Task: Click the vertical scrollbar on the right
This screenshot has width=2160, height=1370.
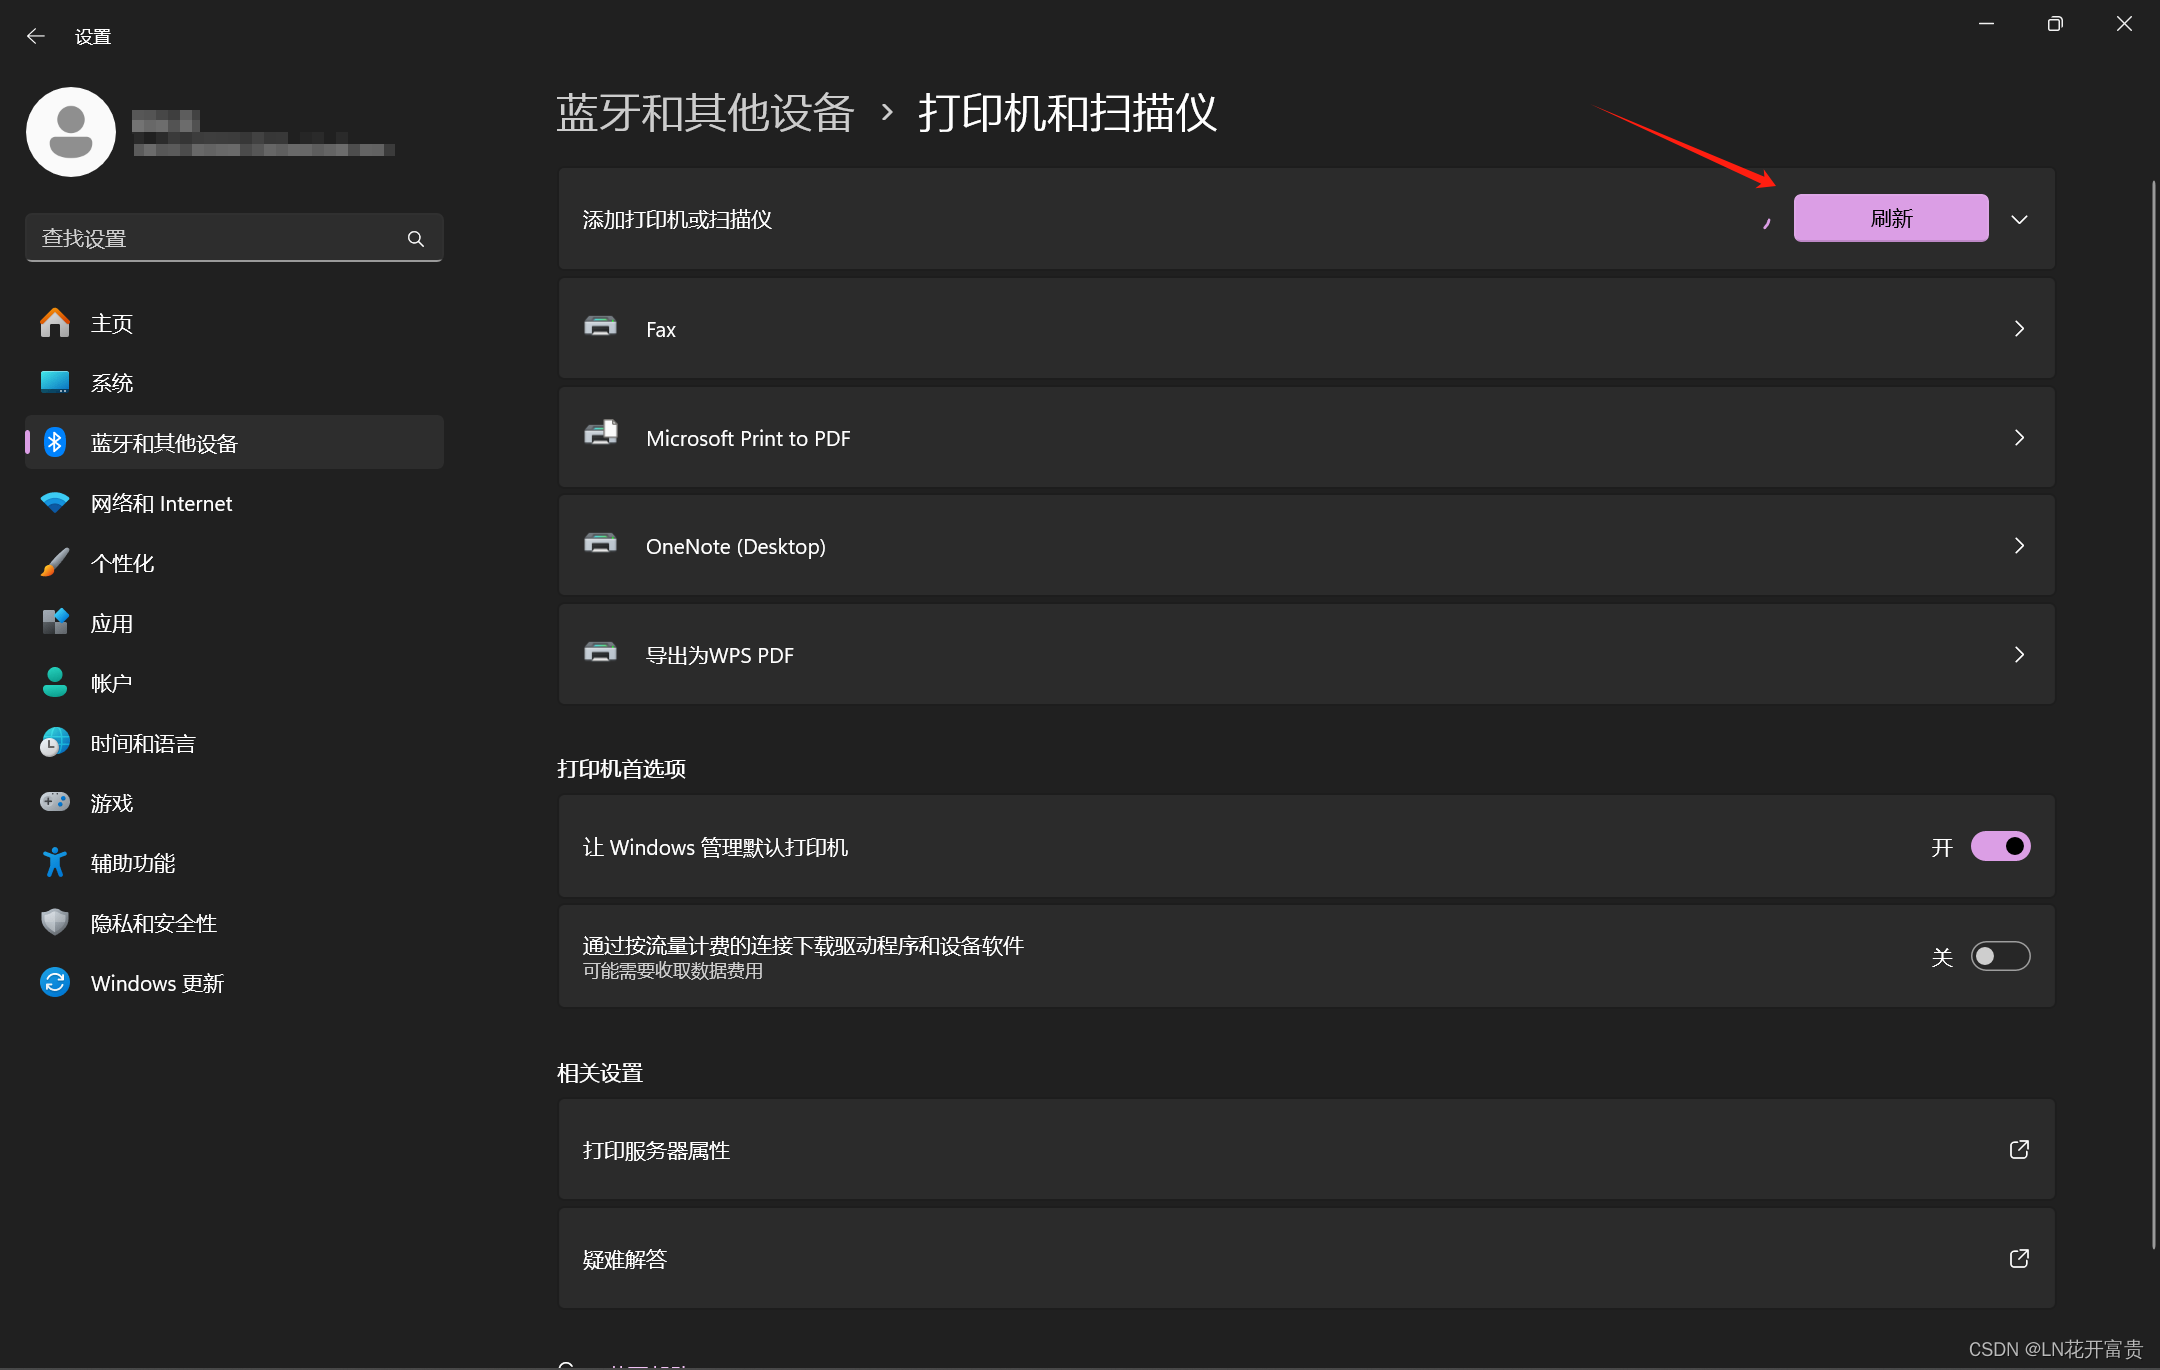Action: click(x=2152, y=700)
